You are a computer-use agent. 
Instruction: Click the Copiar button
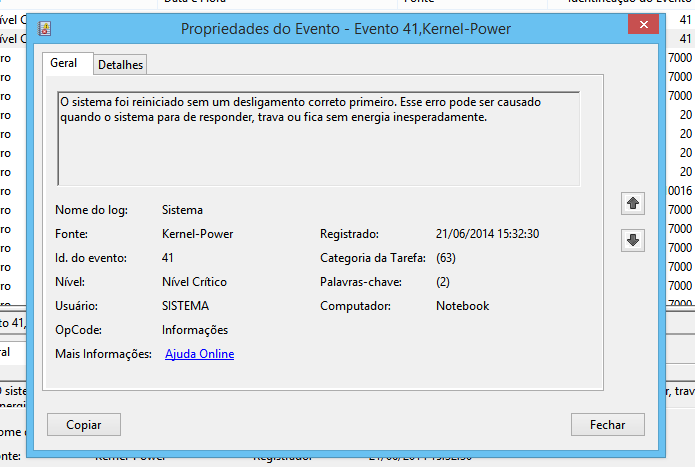coord(84,424)
